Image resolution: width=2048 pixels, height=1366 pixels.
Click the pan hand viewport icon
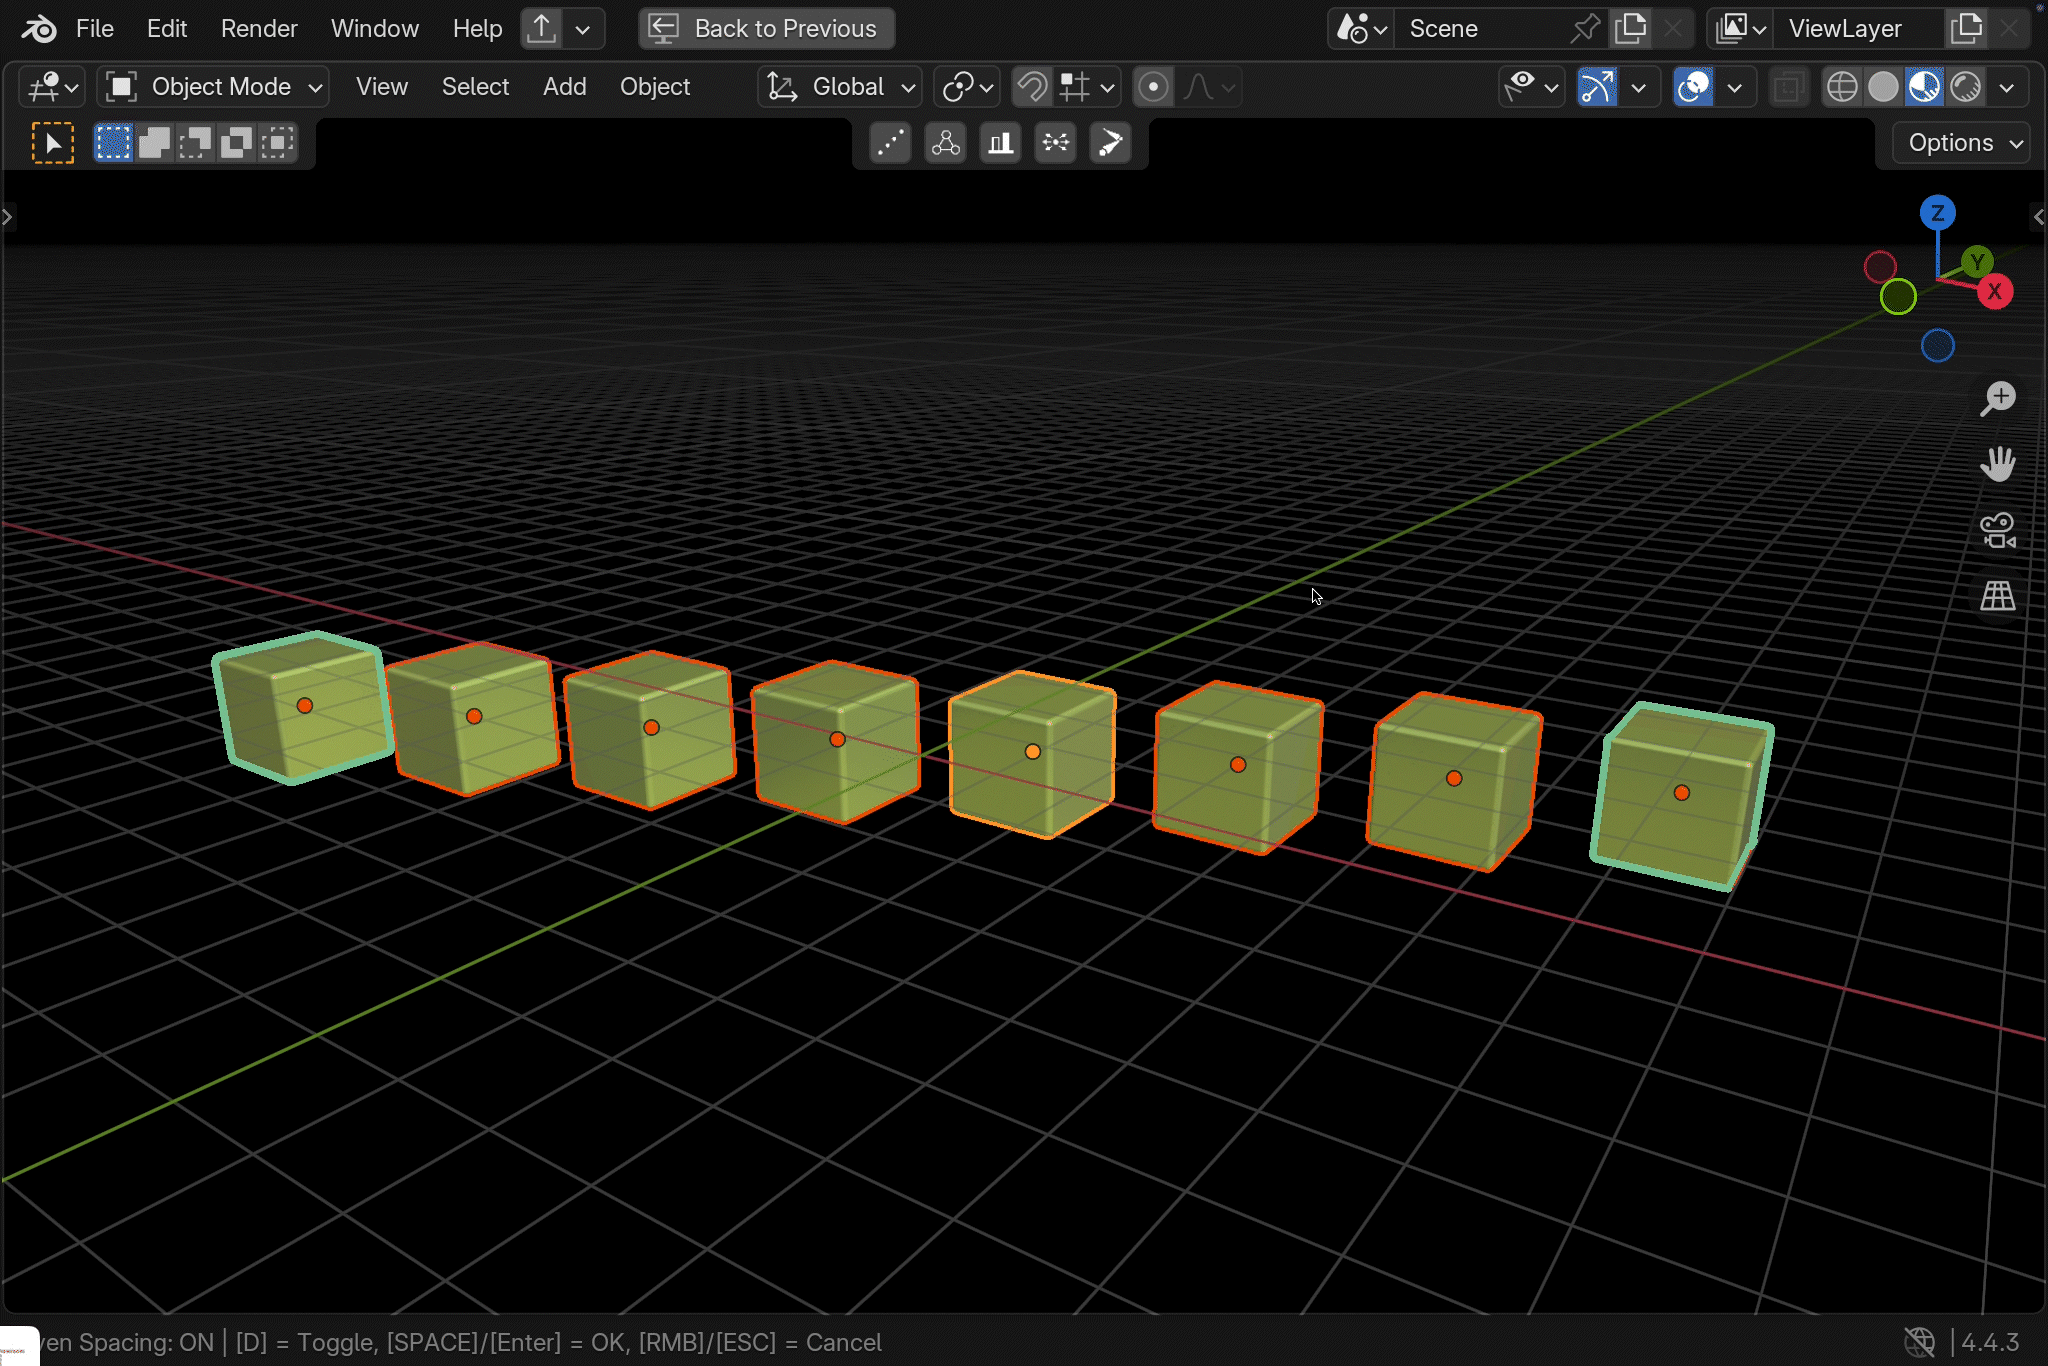pyautogui.click(x=1998, y=463)
